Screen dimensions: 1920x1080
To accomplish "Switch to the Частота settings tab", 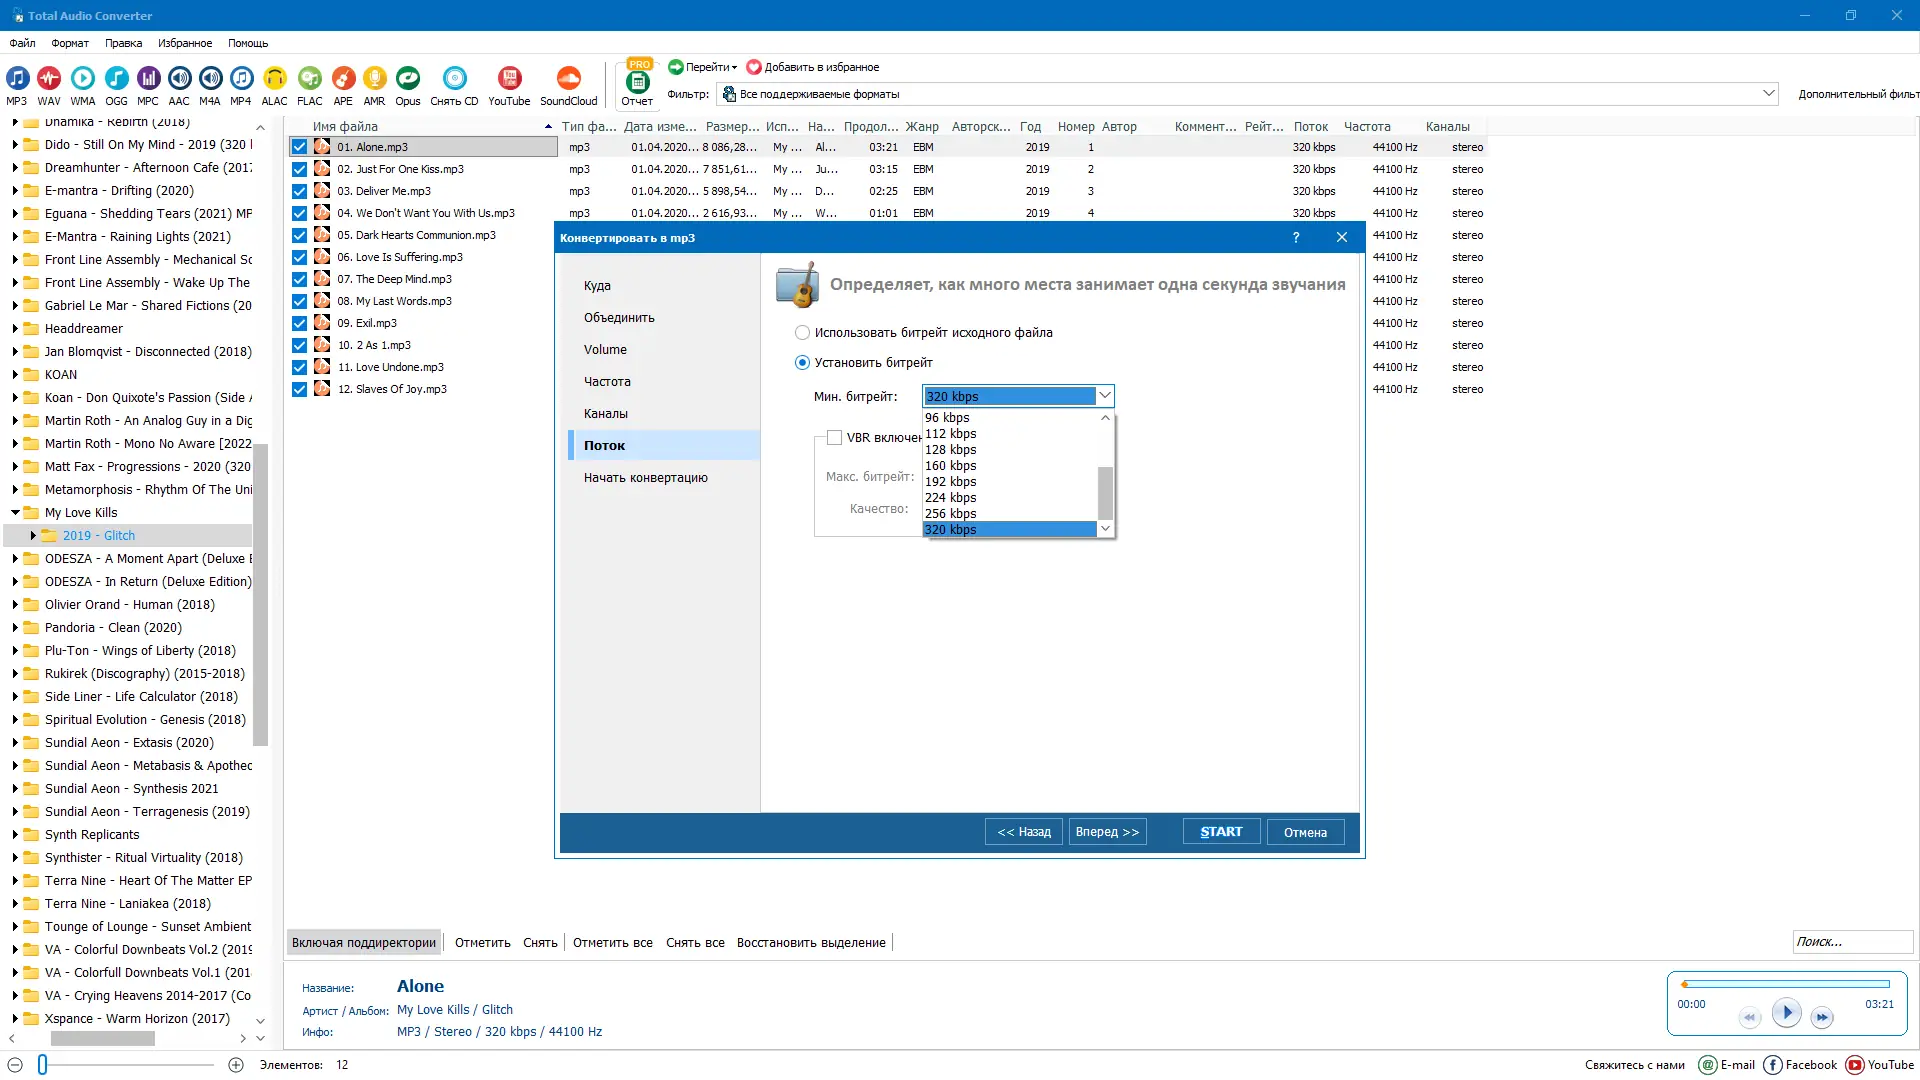I will coord(607,382).
